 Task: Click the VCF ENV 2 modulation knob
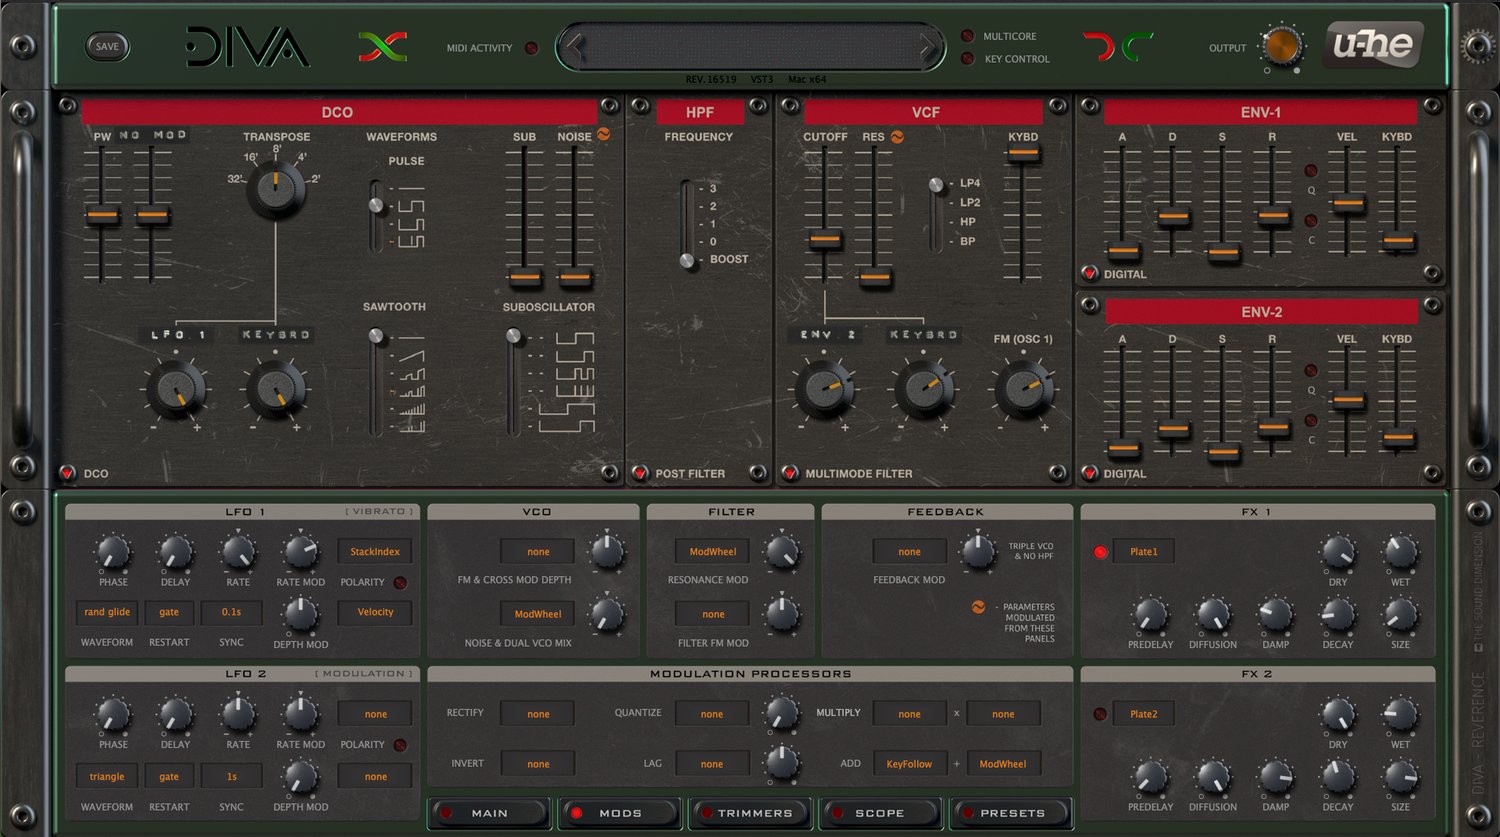coord(824,389)
